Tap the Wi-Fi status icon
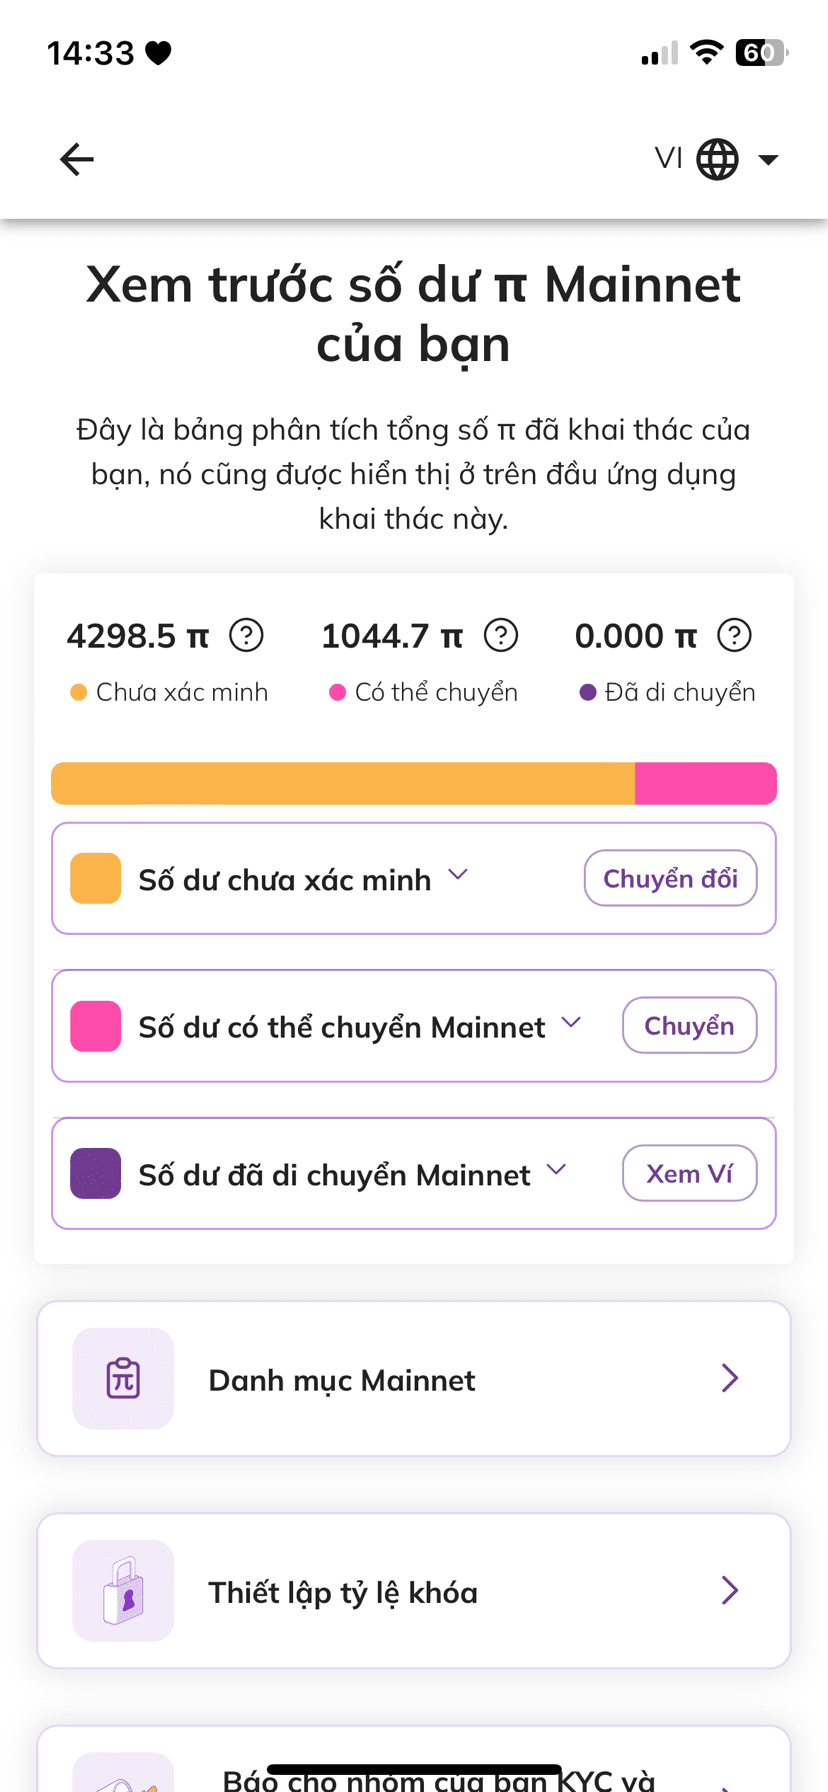828x1792 pixels. click(707, 52)
